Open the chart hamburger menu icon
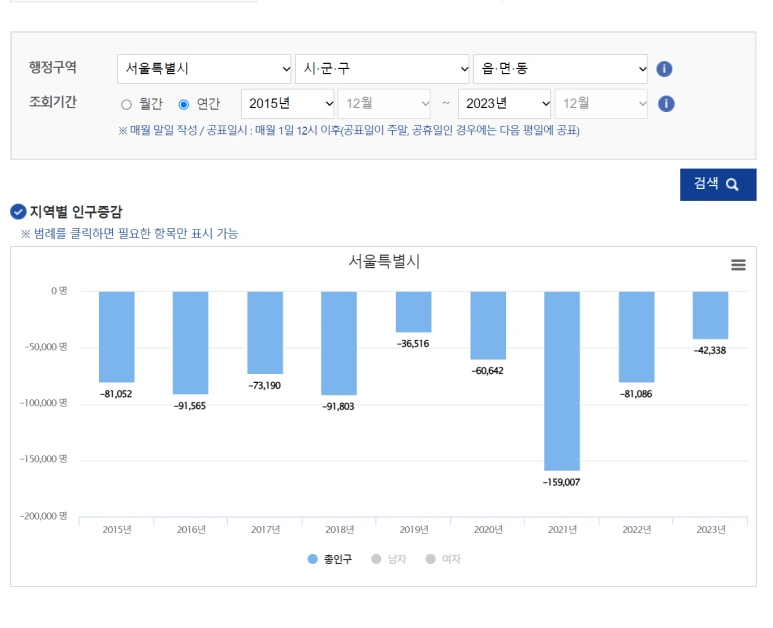Image resolution: width=773 pixels, height=628 pixels. click(x=738, y=265)
